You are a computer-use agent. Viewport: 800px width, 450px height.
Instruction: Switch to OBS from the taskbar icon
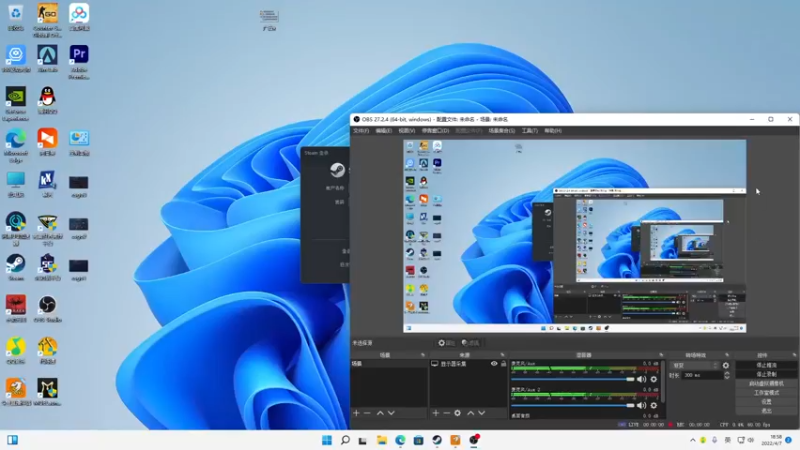pyautogui.click(x=474, y=440)
